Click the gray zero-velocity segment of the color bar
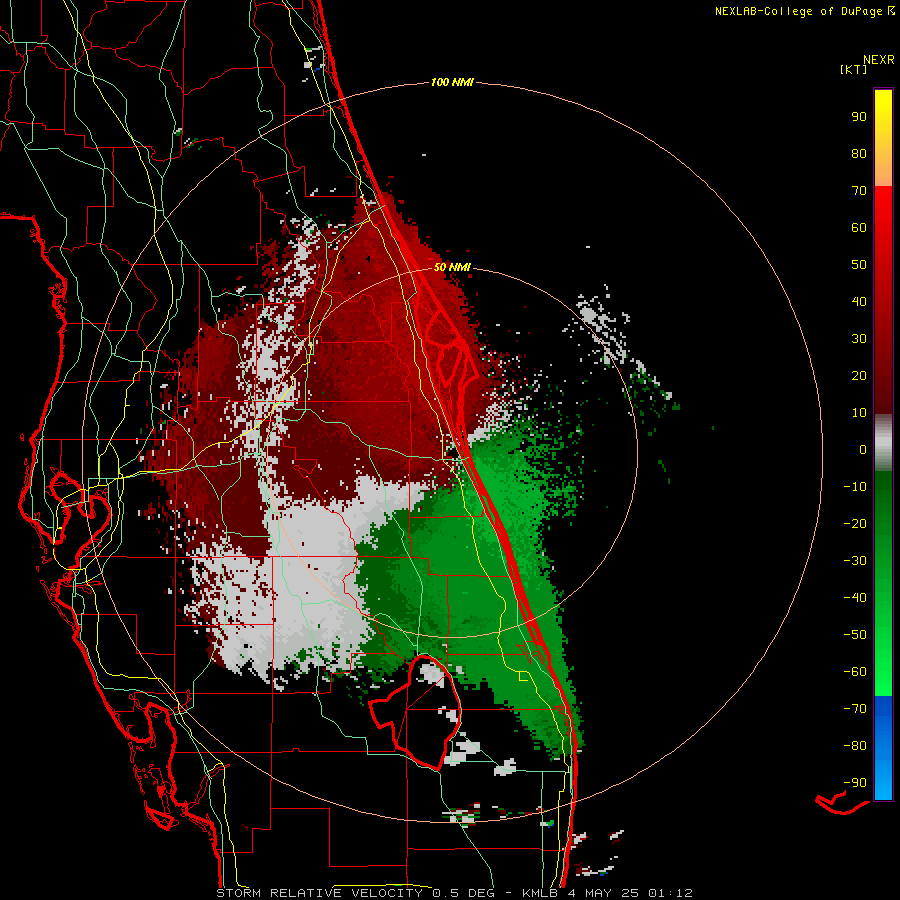This screenshot has height=900, width=900. (x=883, y=443)
